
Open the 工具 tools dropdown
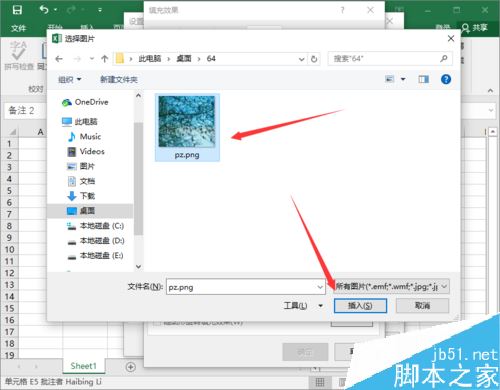pos(303,305)
